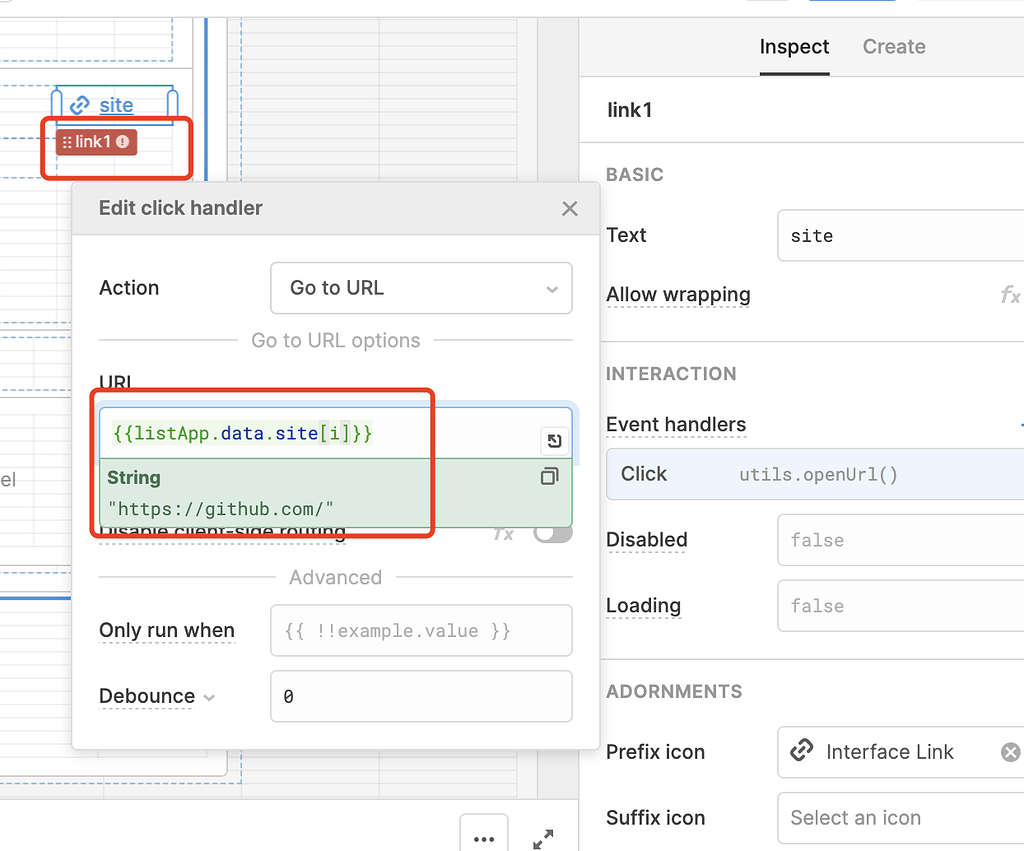Copy the evaluated string value "https://github.com/"

point(549,477)
